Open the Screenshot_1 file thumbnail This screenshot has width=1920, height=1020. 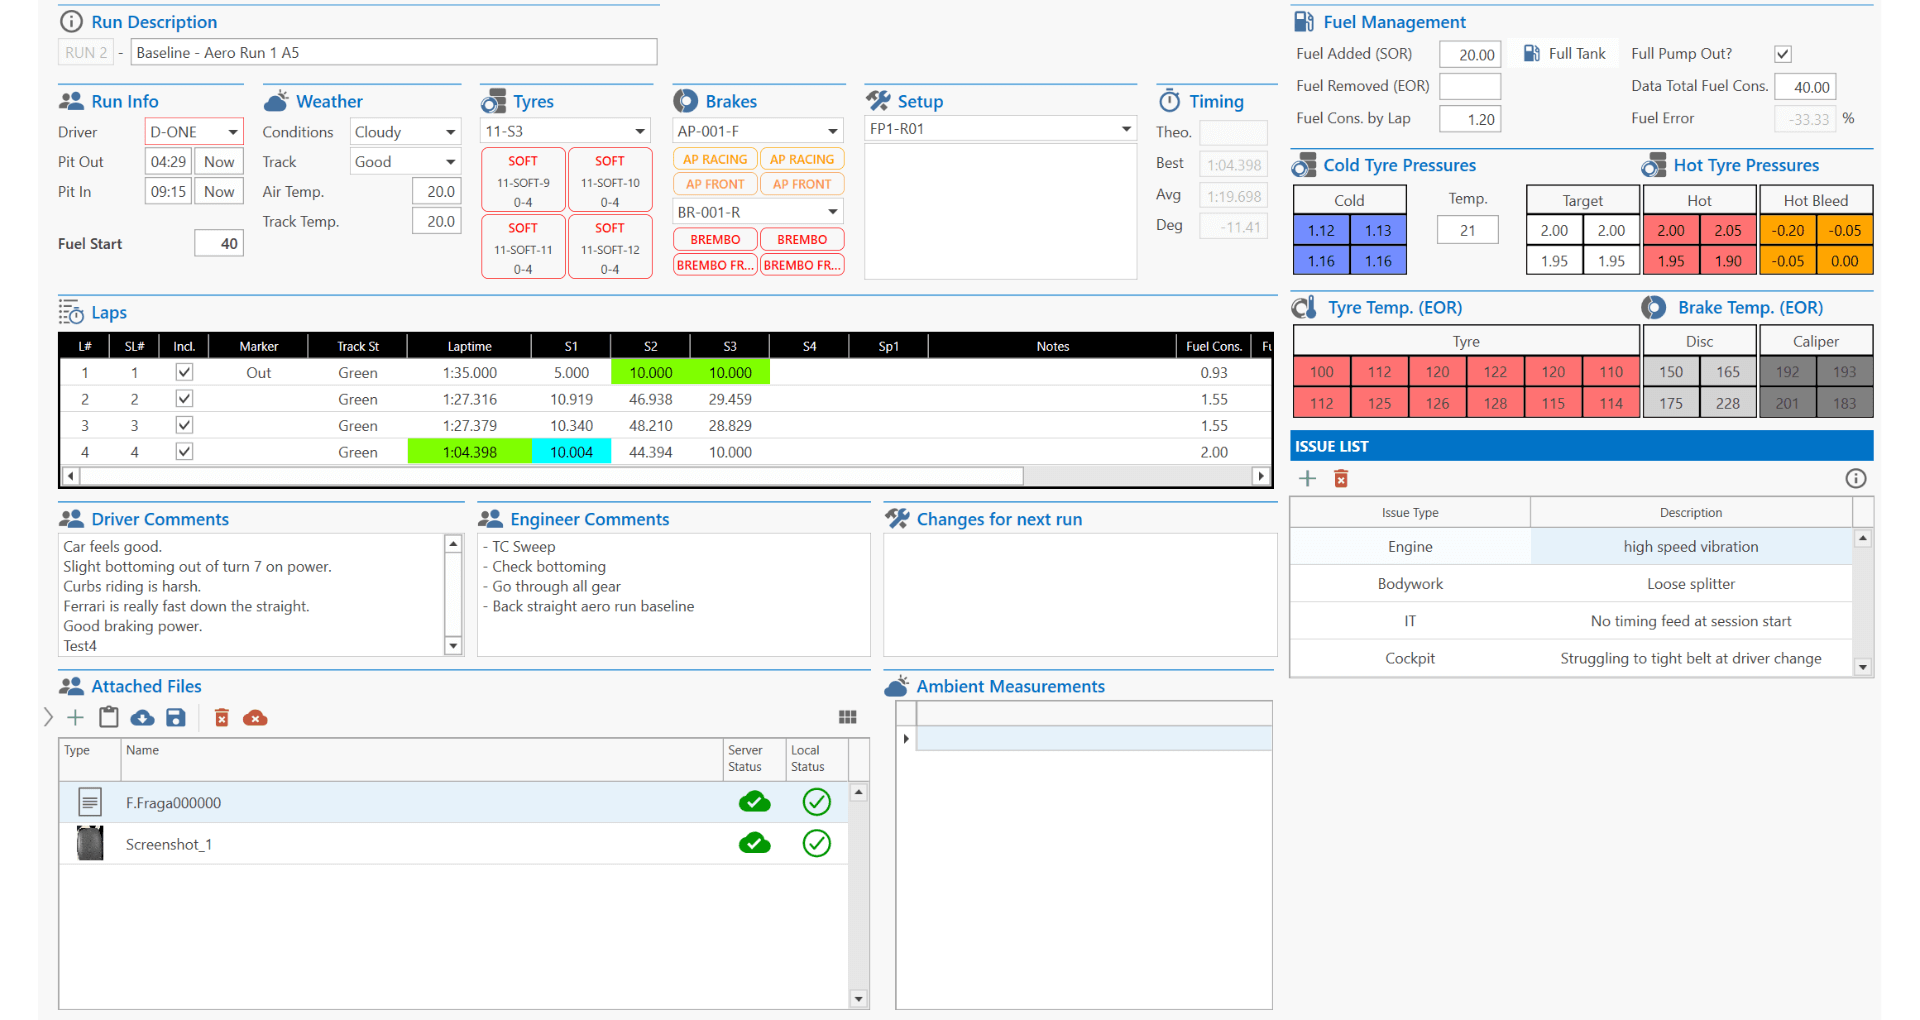tap(90, 843)
